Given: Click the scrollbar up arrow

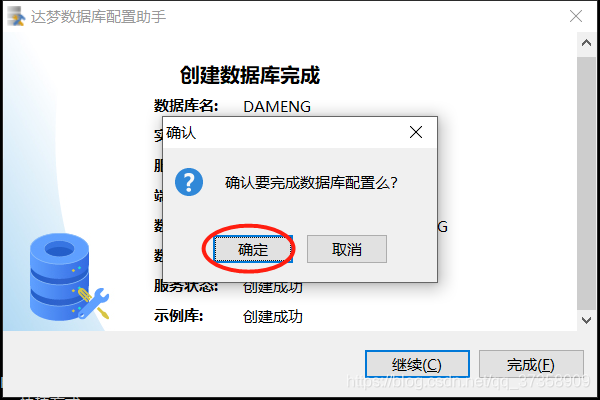Looking at the screenshot, I should click(x=586, y=43).
